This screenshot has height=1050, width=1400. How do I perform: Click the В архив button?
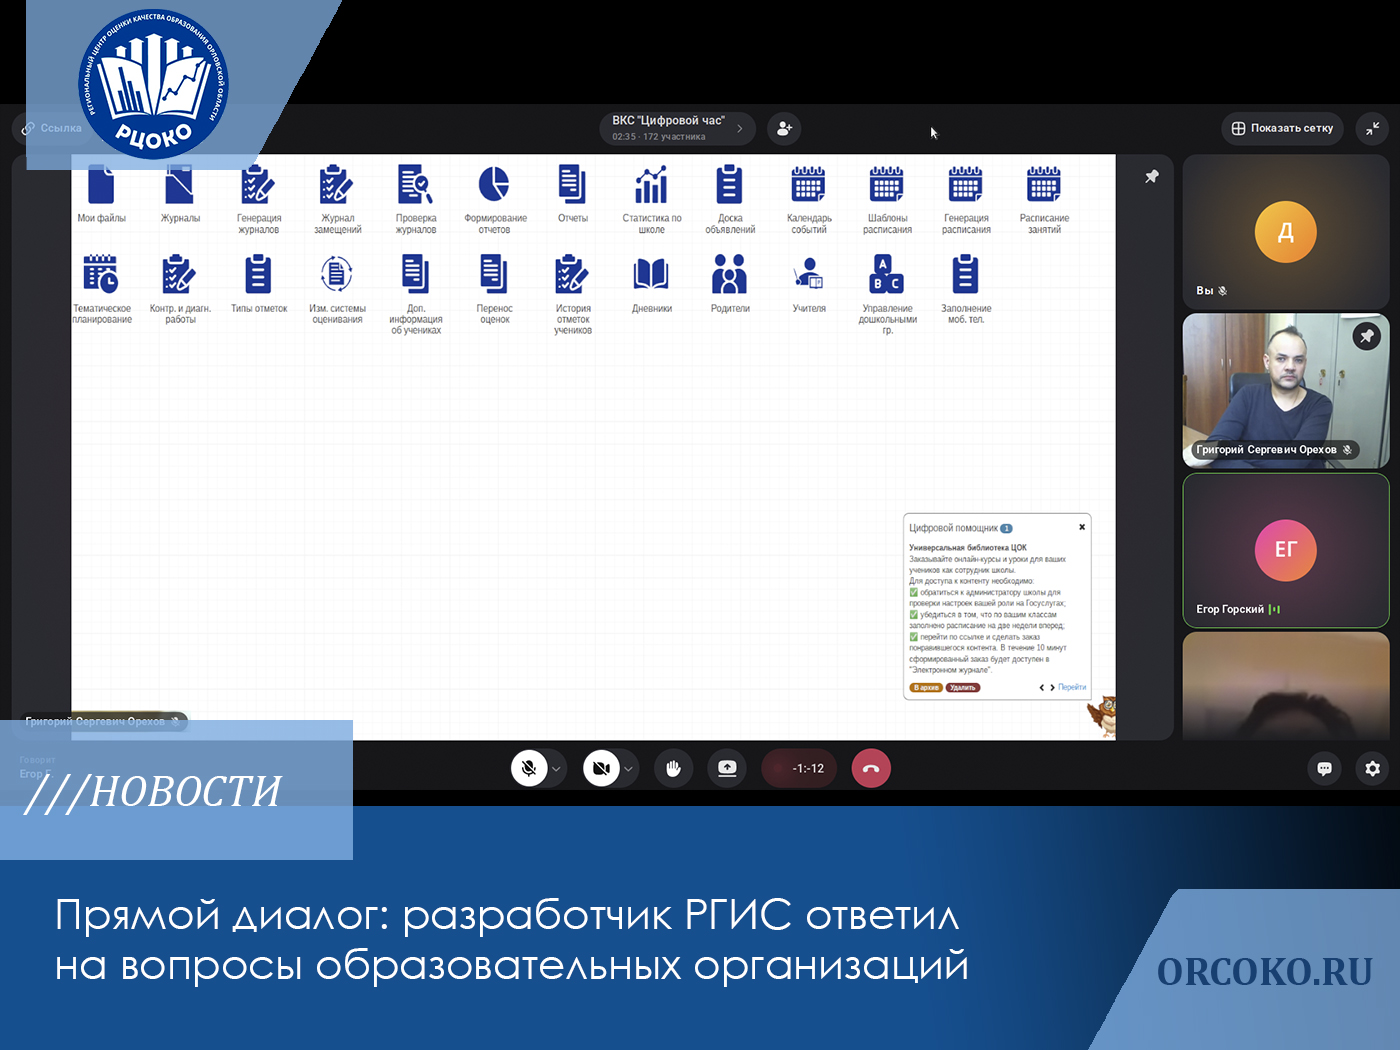pos(926,688)
